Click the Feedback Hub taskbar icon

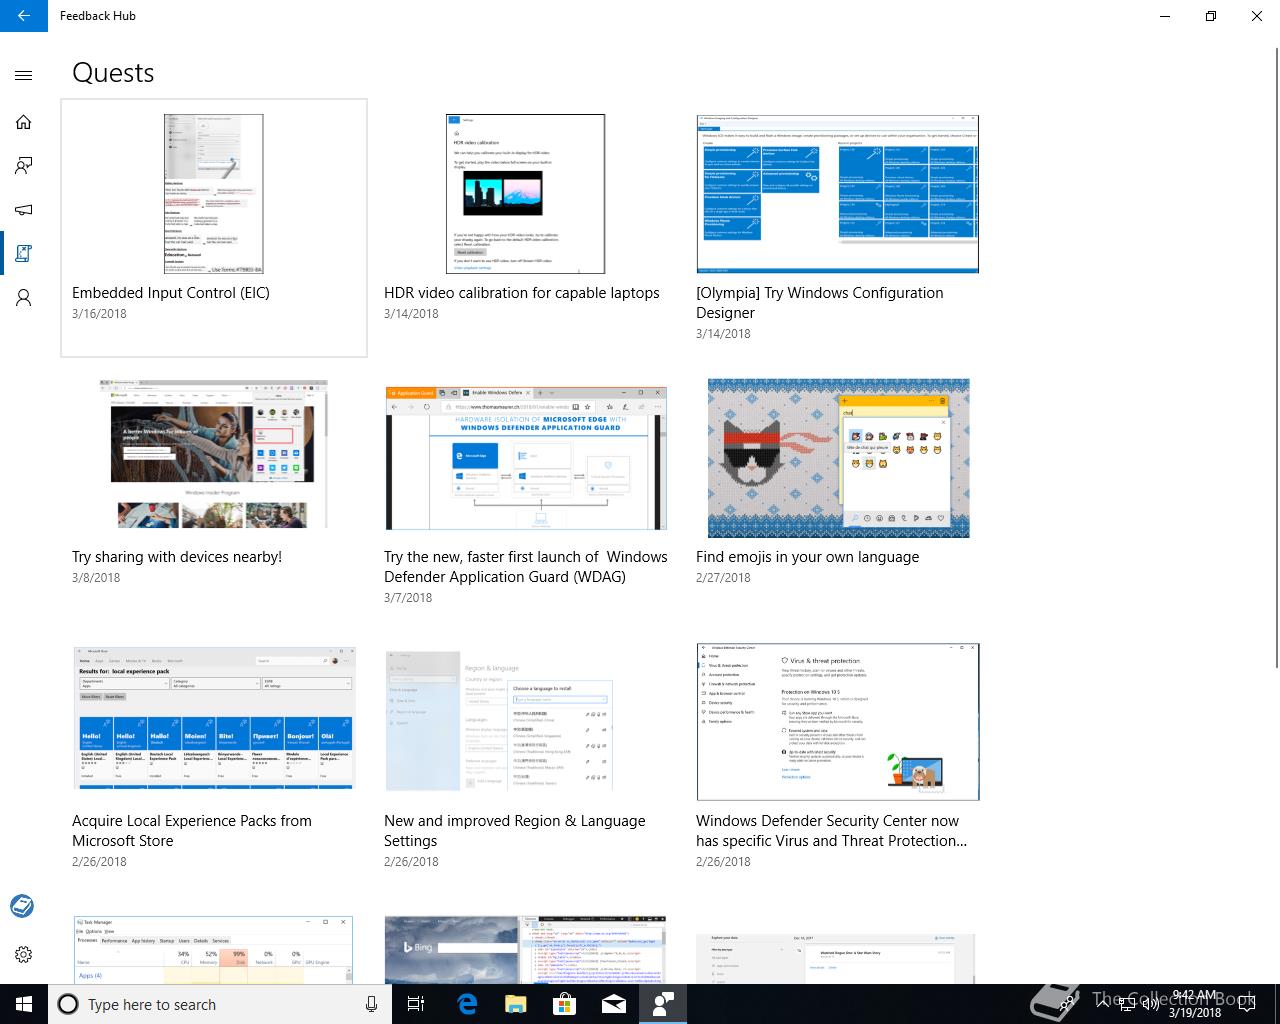pos(663,1004)
